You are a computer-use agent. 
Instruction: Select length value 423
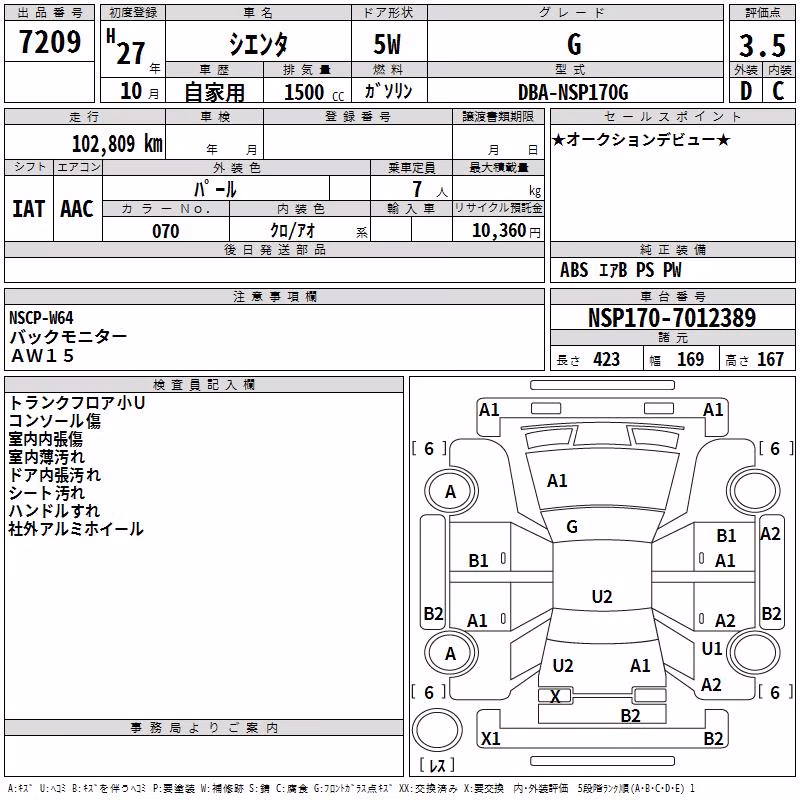[x=607, y=359]
